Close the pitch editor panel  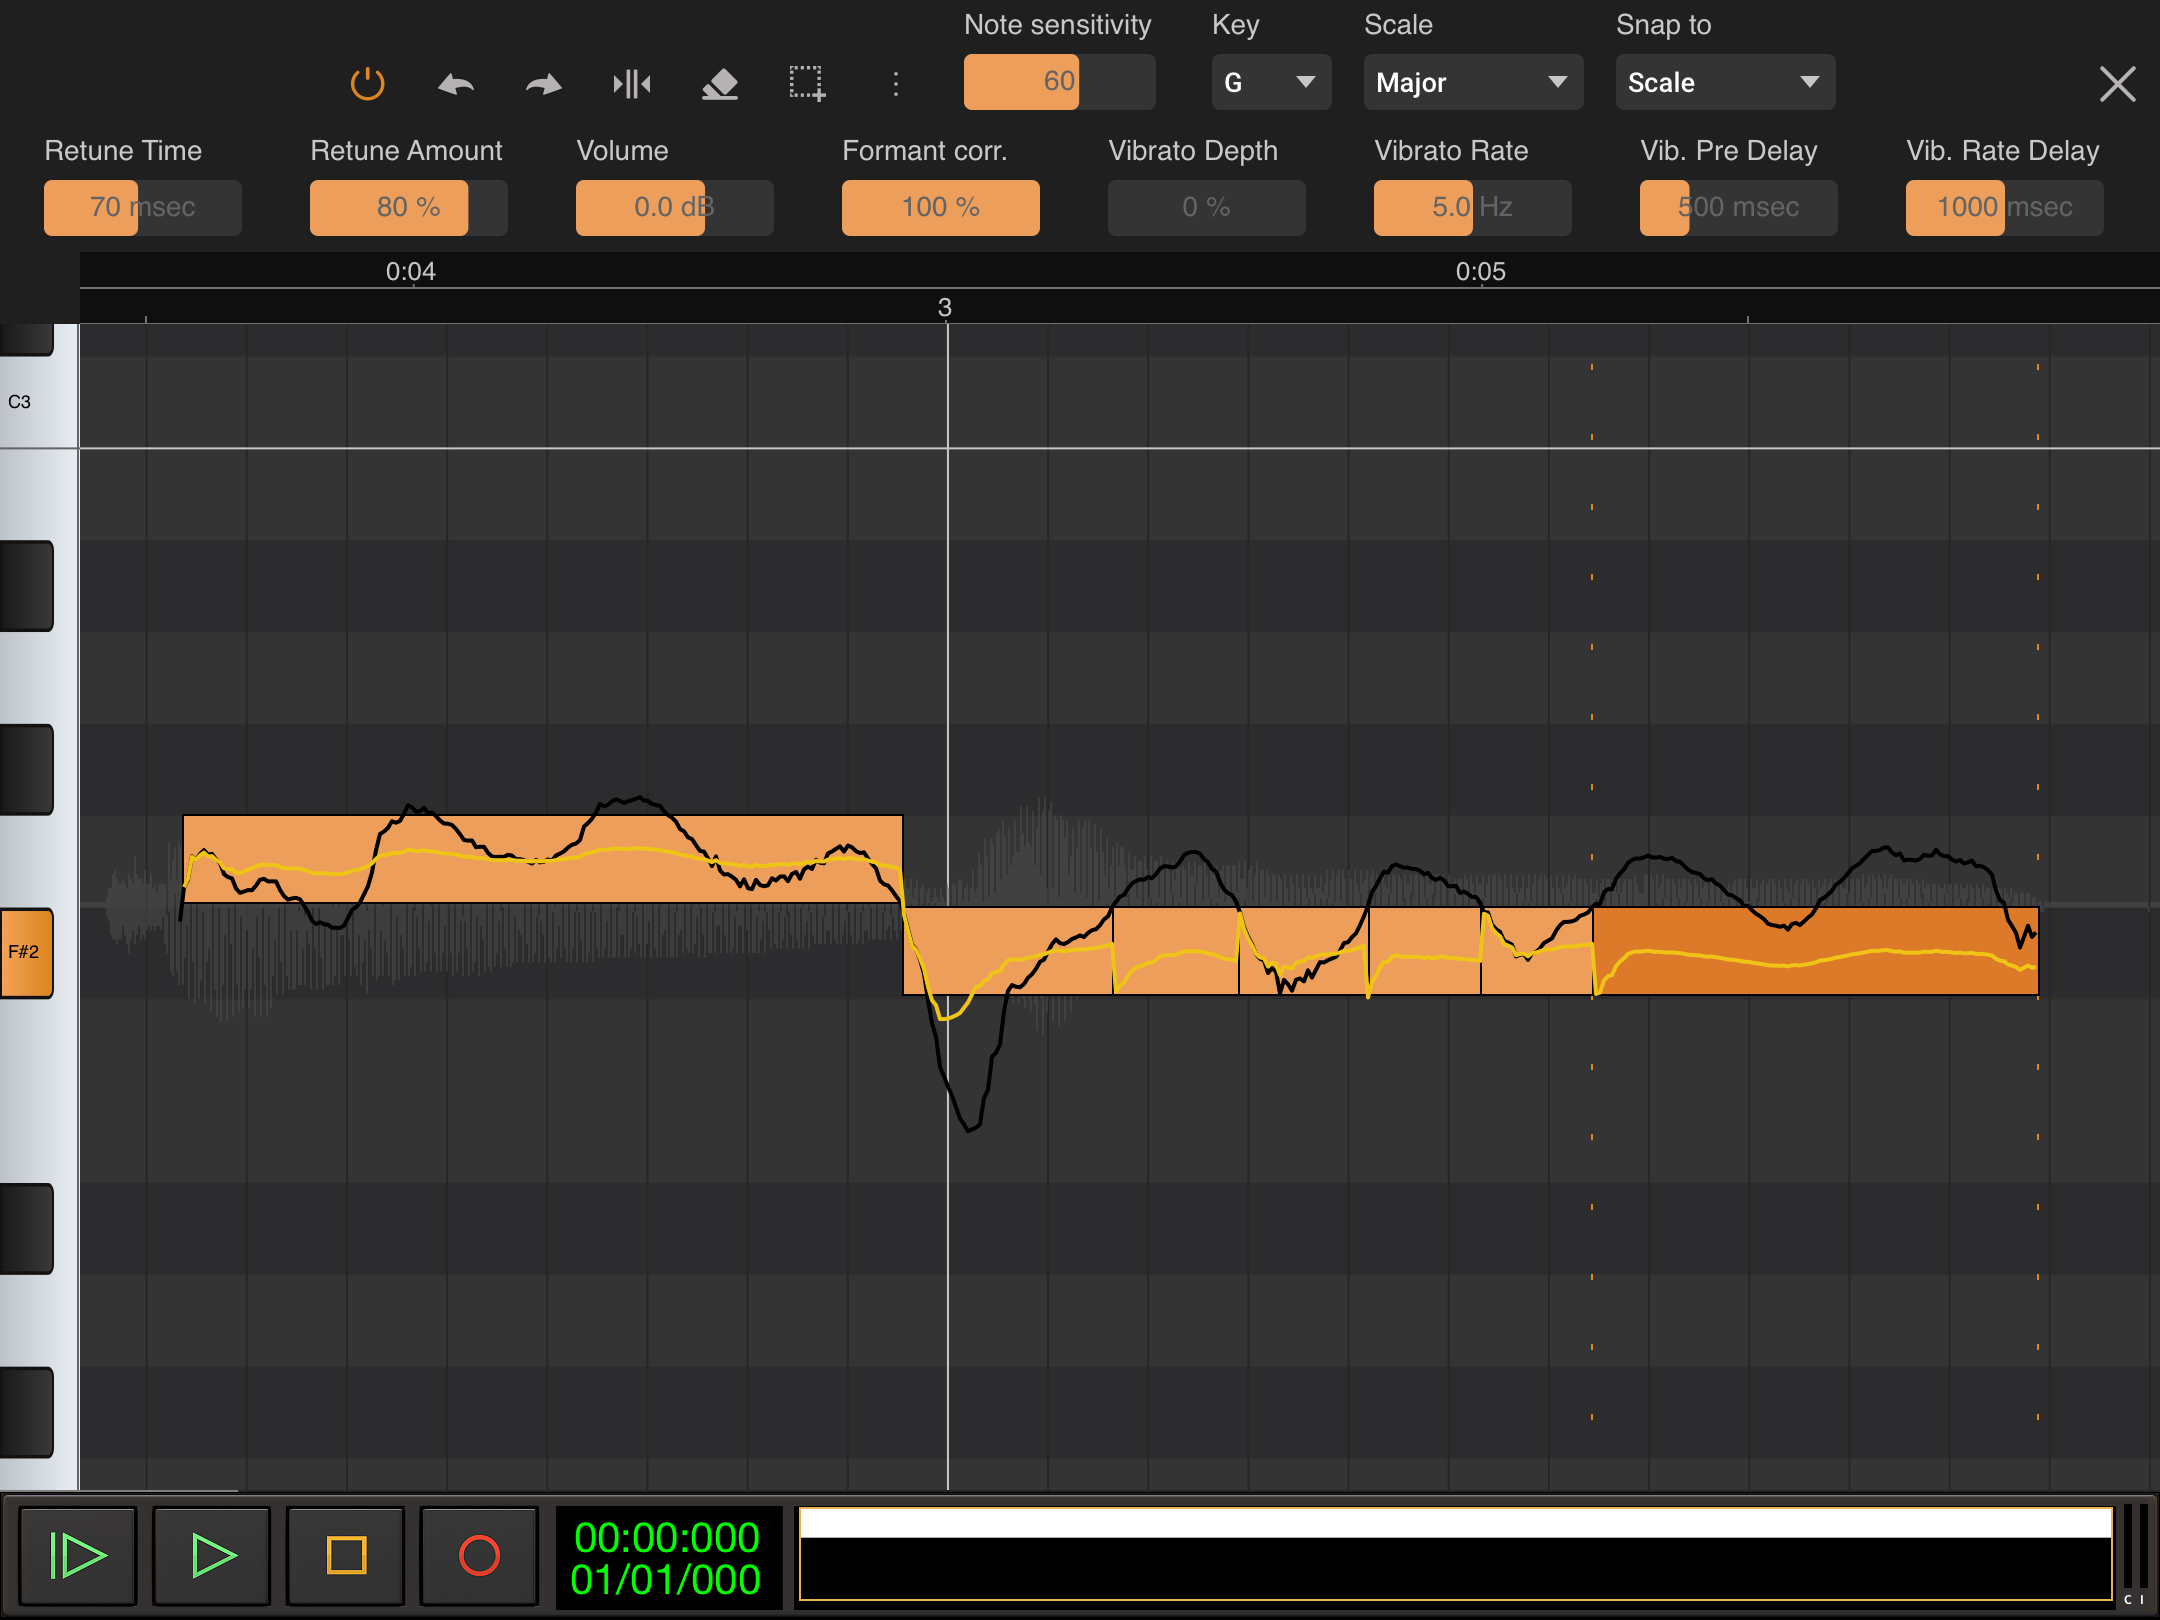(x=2117, y=84)
